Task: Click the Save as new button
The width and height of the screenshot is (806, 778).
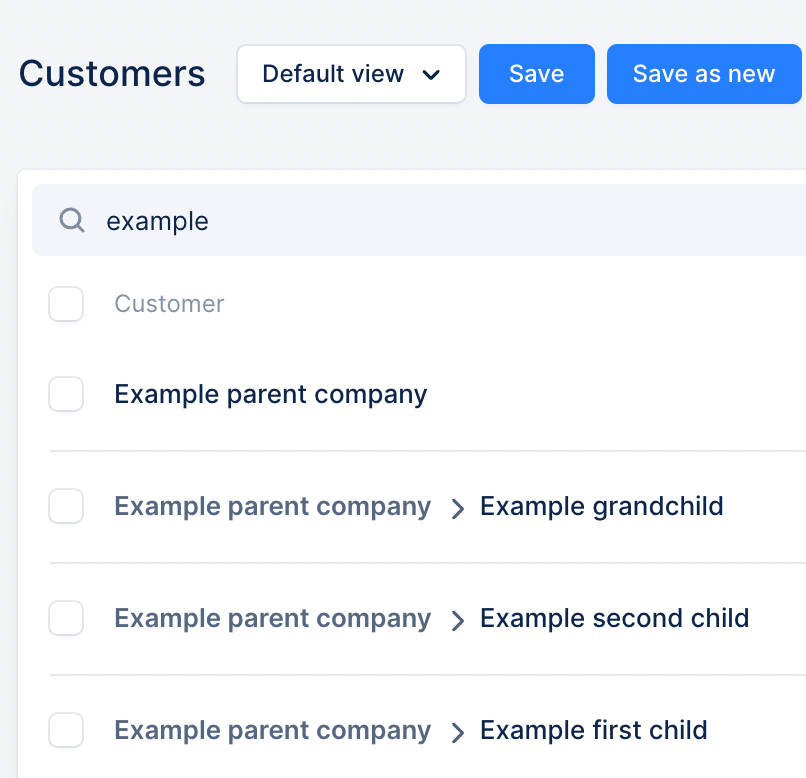Action: click(704, 74)
